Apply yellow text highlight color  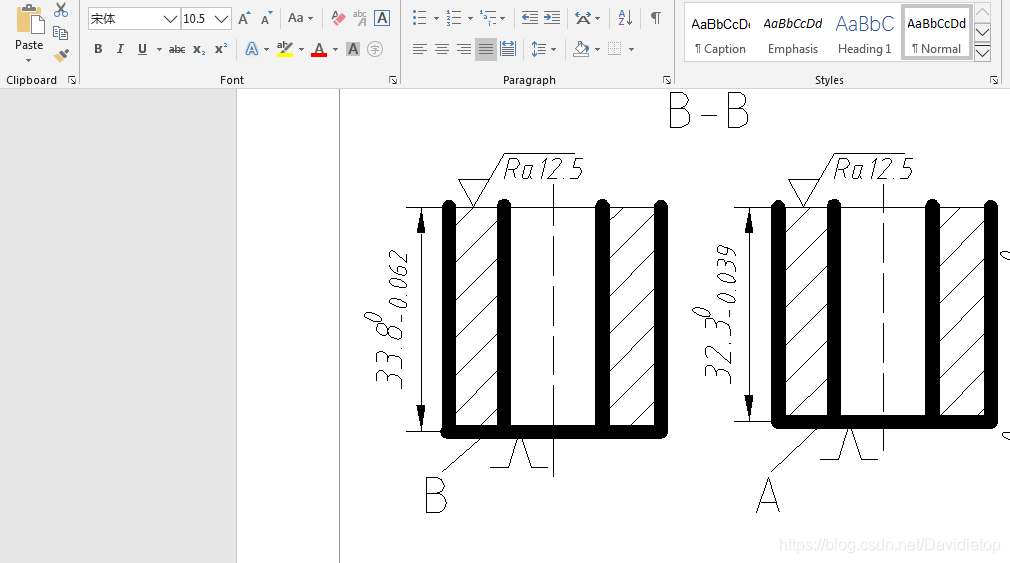click(285, 49)
